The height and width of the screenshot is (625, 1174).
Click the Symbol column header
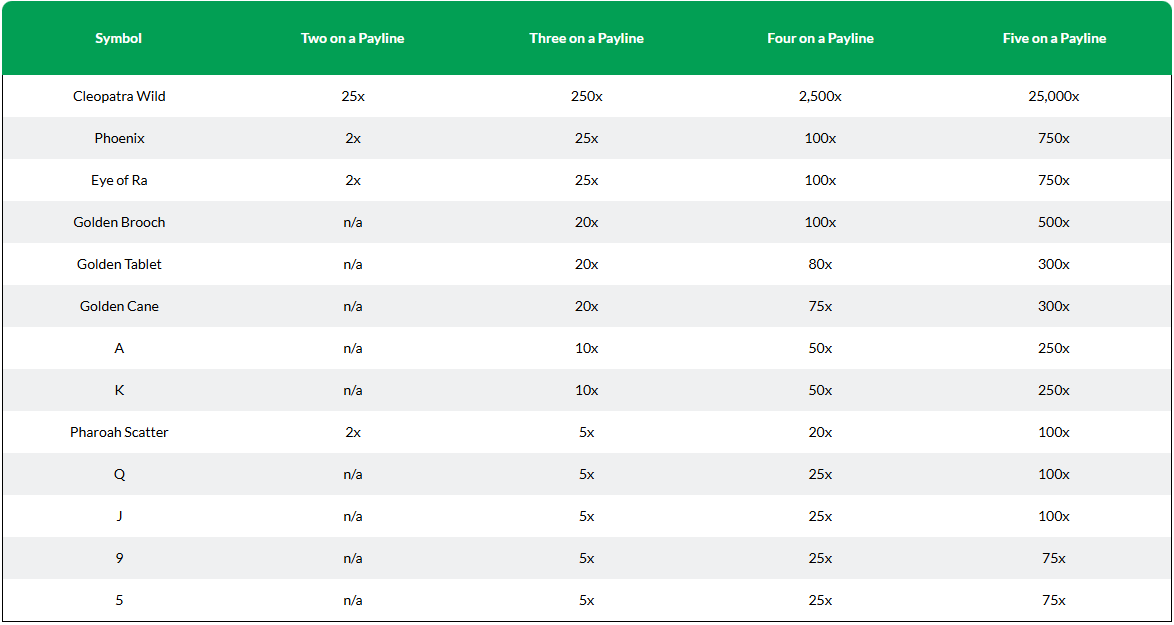118,39
